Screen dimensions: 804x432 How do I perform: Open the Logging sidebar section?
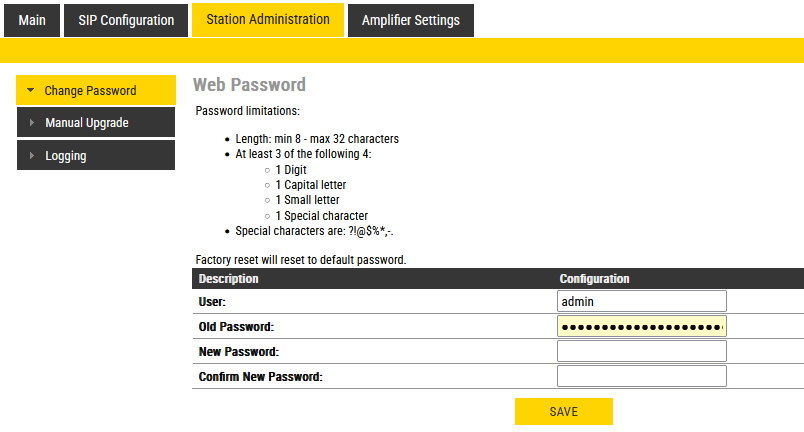click(66, 156)
